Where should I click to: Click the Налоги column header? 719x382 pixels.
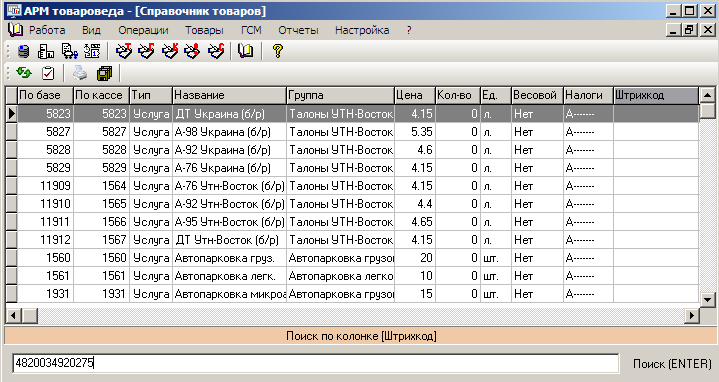coord(588,95)
